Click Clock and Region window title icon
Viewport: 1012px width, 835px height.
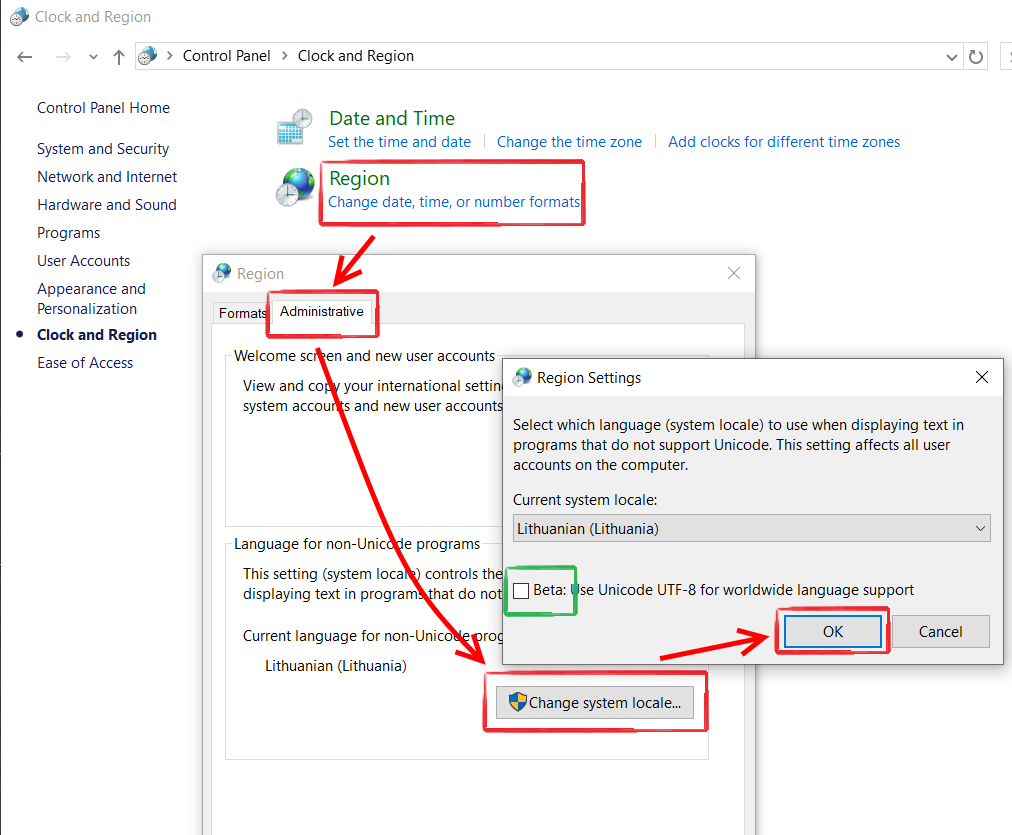(x=19, y=16)
